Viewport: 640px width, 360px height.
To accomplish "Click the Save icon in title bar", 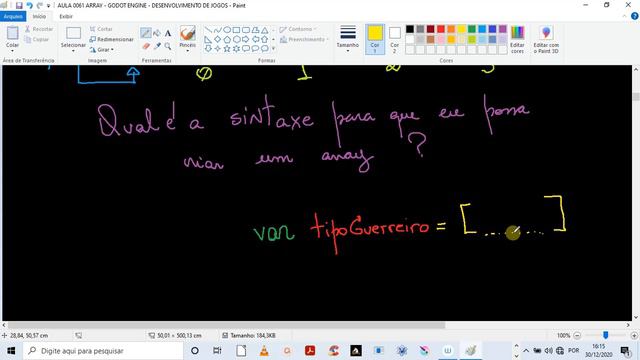I will tap(19, 5).
